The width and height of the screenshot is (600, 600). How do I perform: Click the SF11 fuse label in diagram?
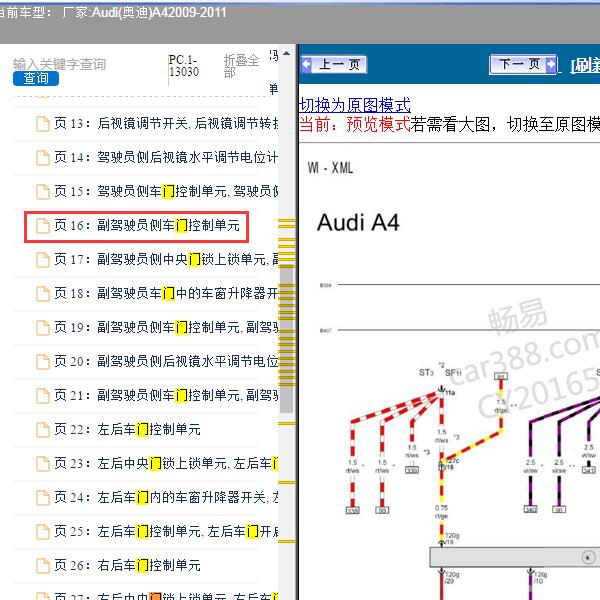pyautogui.click(x=453, y=372)
